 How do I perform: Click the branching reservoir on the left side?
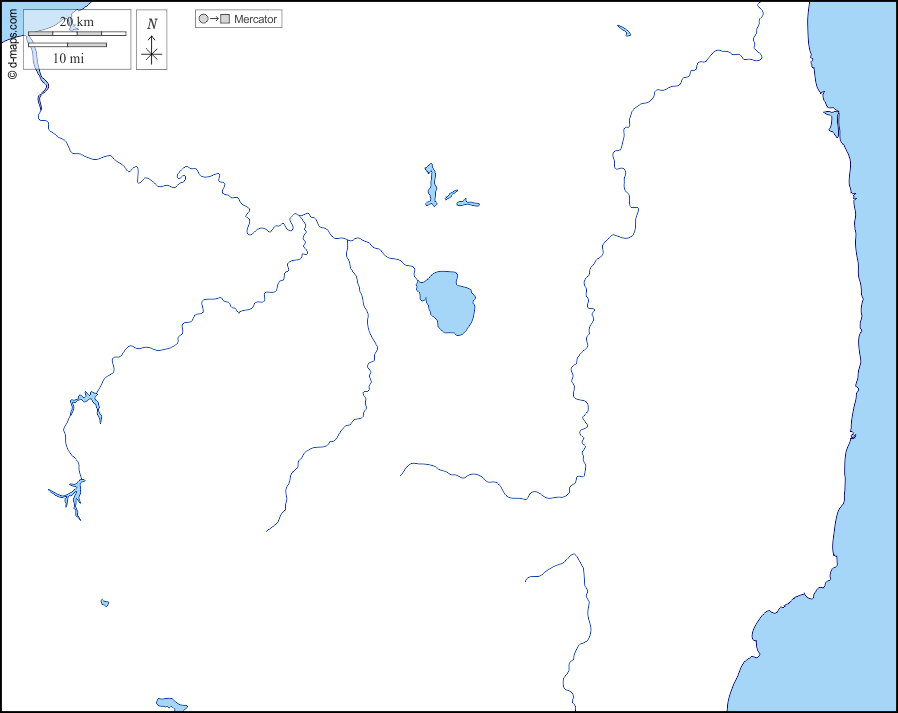(x=71, y=494)
